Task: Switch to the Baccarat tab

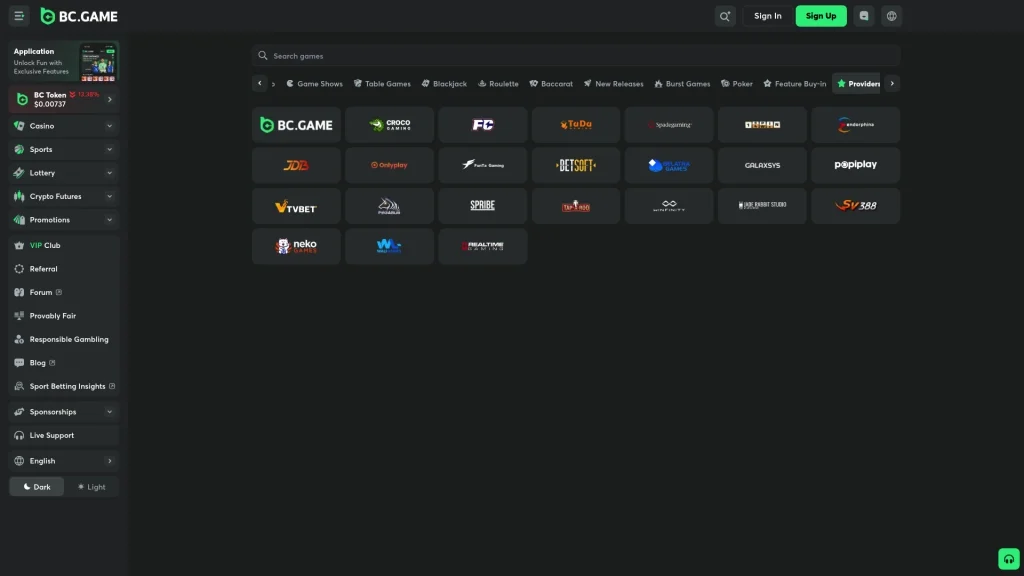Action: 551,84
